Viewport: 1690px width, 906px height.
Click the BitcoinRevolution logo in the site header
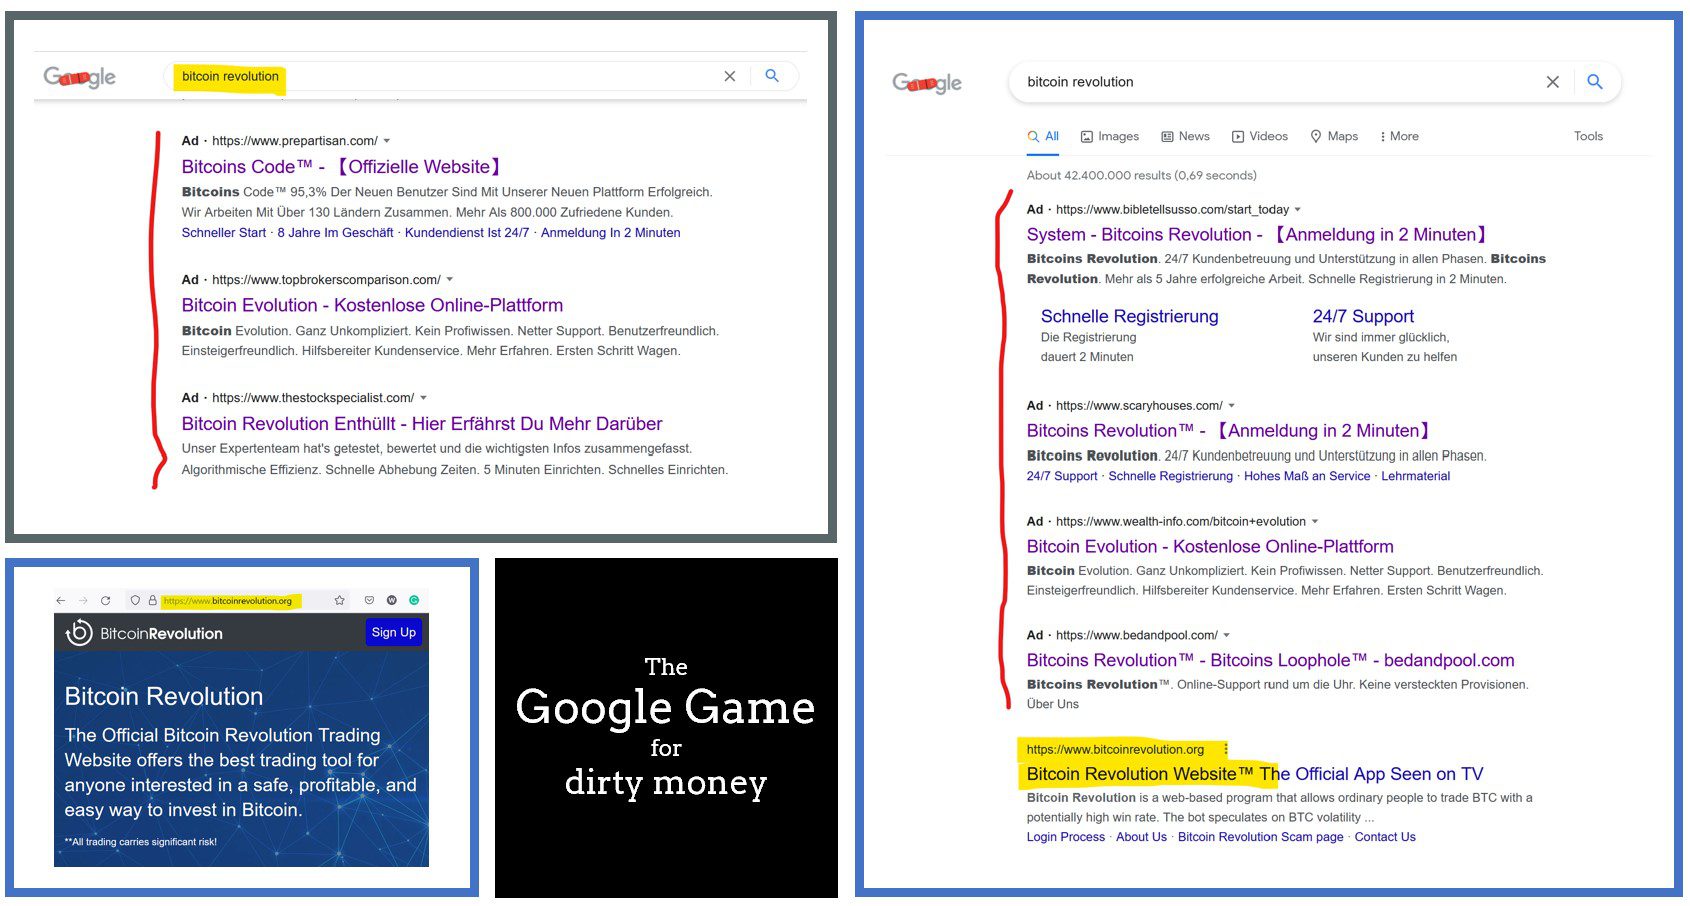coord(144,633)
